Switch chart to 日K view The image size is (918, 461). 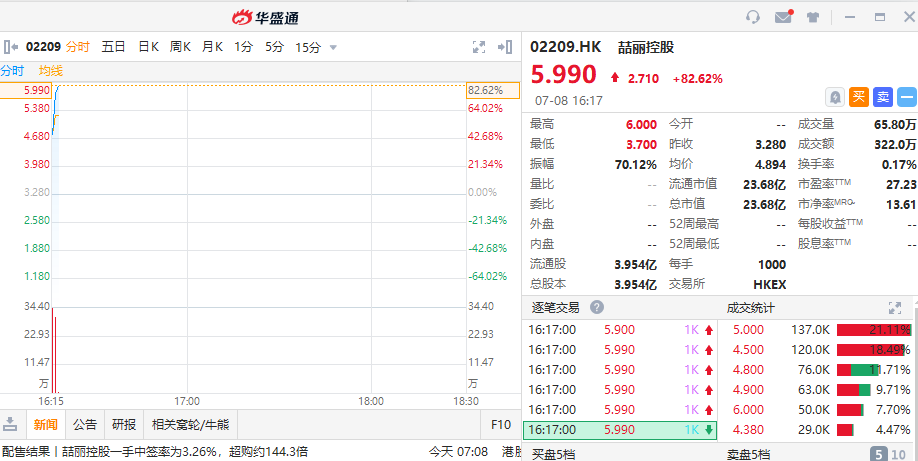148,47
